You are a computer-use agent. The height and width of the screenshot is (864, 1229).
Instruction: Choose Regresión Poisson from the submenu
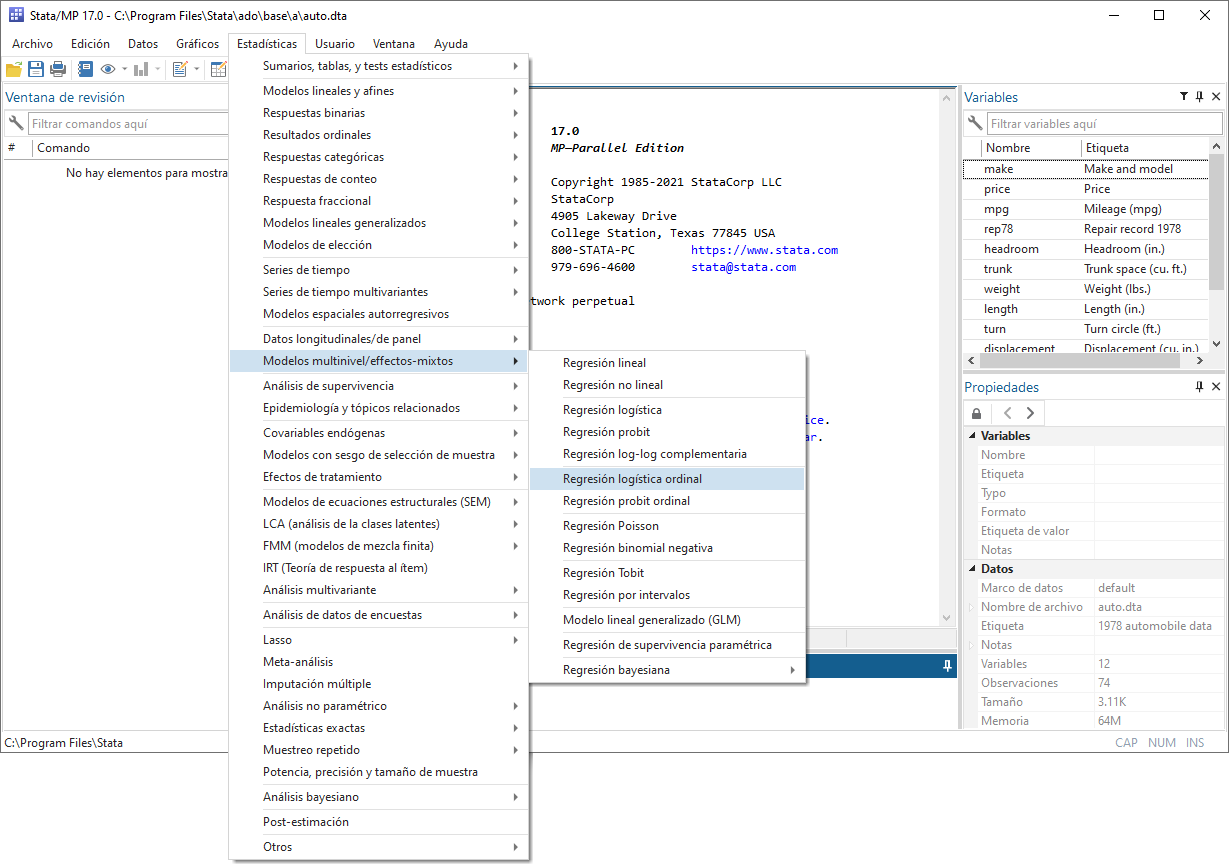coord(666,526)
